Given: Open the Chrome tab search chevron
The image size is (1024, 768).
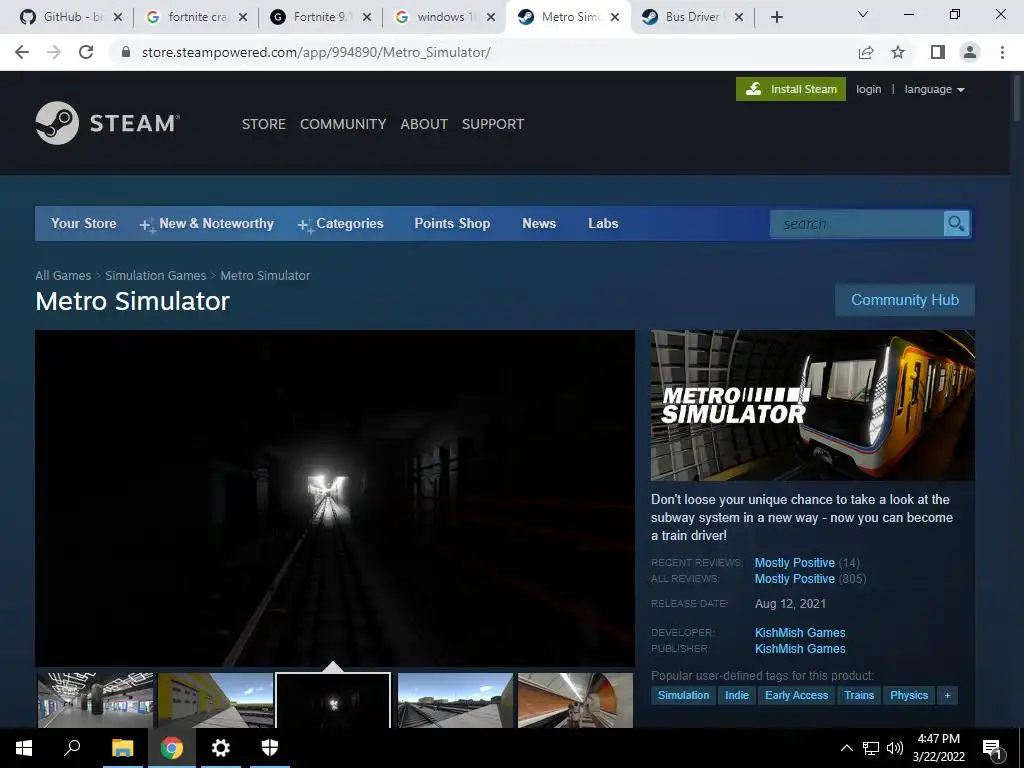Looking at the screenshot, I should [863, 14].
